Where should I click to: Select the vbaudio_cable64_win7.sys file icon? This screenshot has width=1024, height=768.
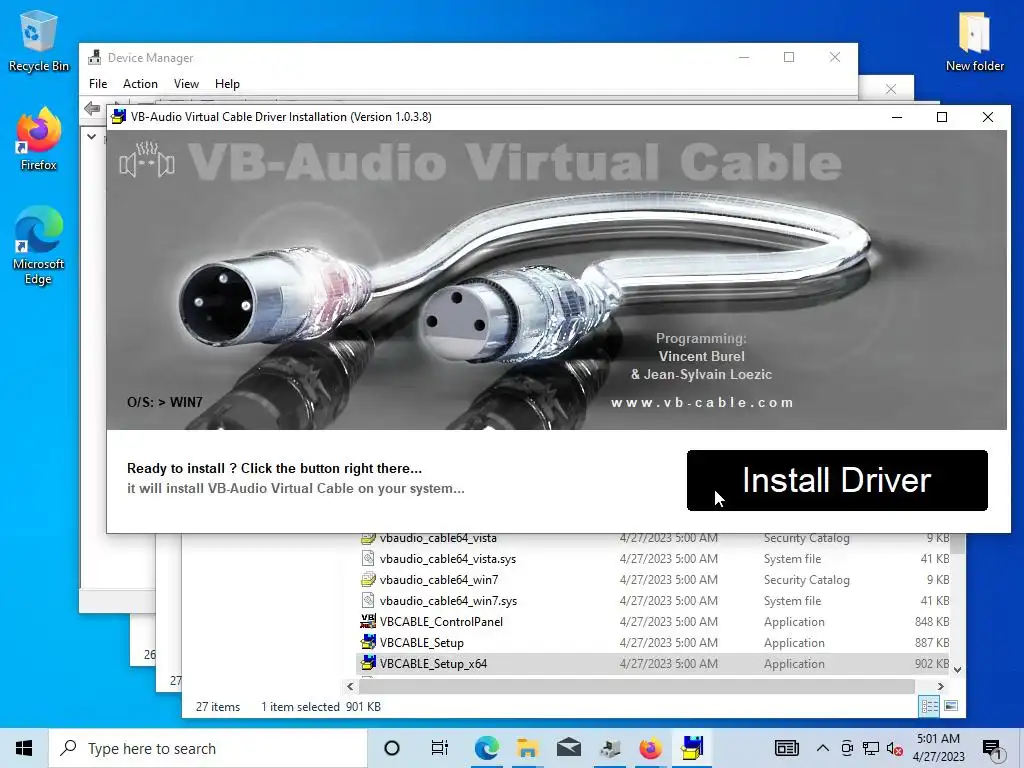368,600
